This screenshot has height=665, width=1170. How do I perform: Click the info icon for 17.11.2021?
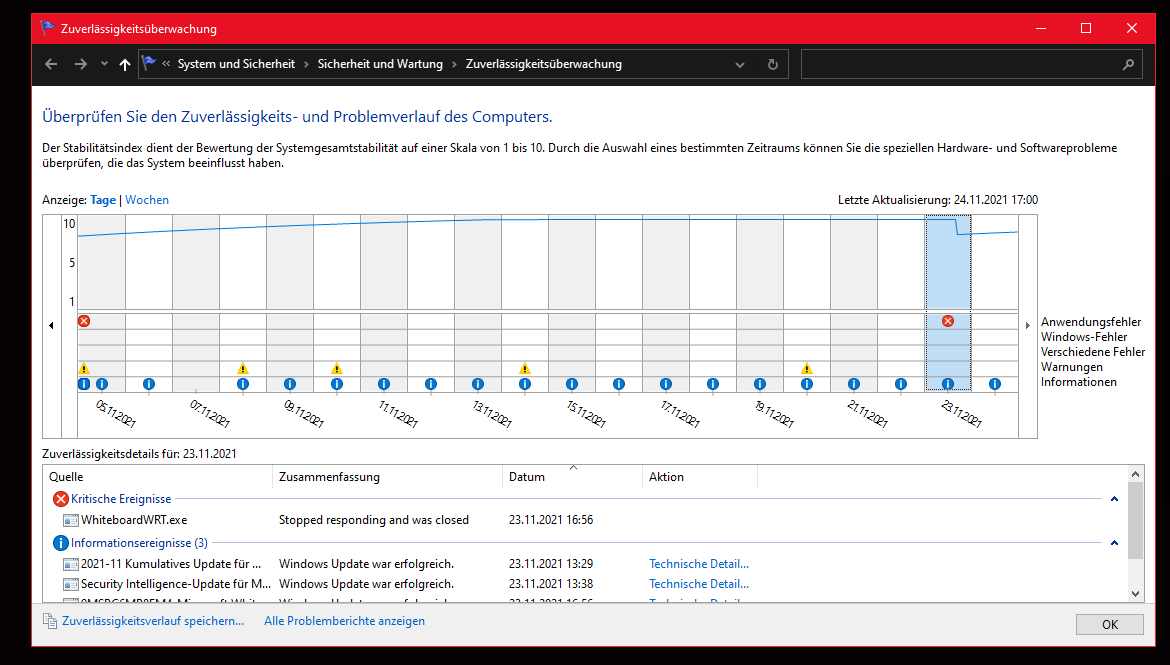pos(666,384)
